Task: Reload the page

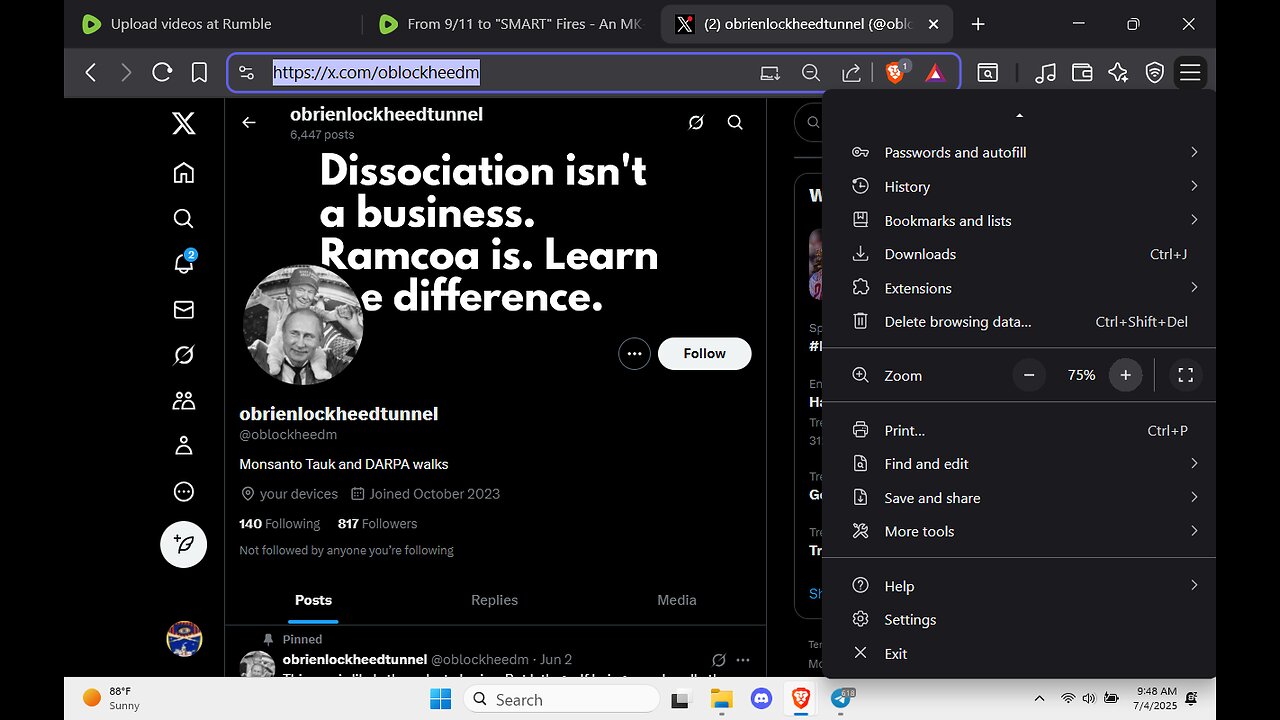Action: 162,72
